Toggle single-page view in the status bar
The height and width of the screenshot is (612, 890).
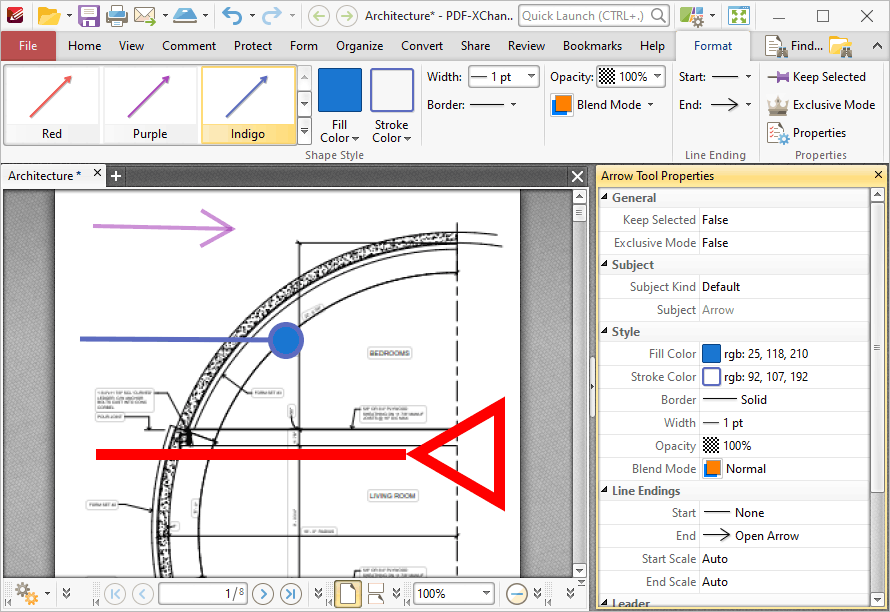point(348,593)
